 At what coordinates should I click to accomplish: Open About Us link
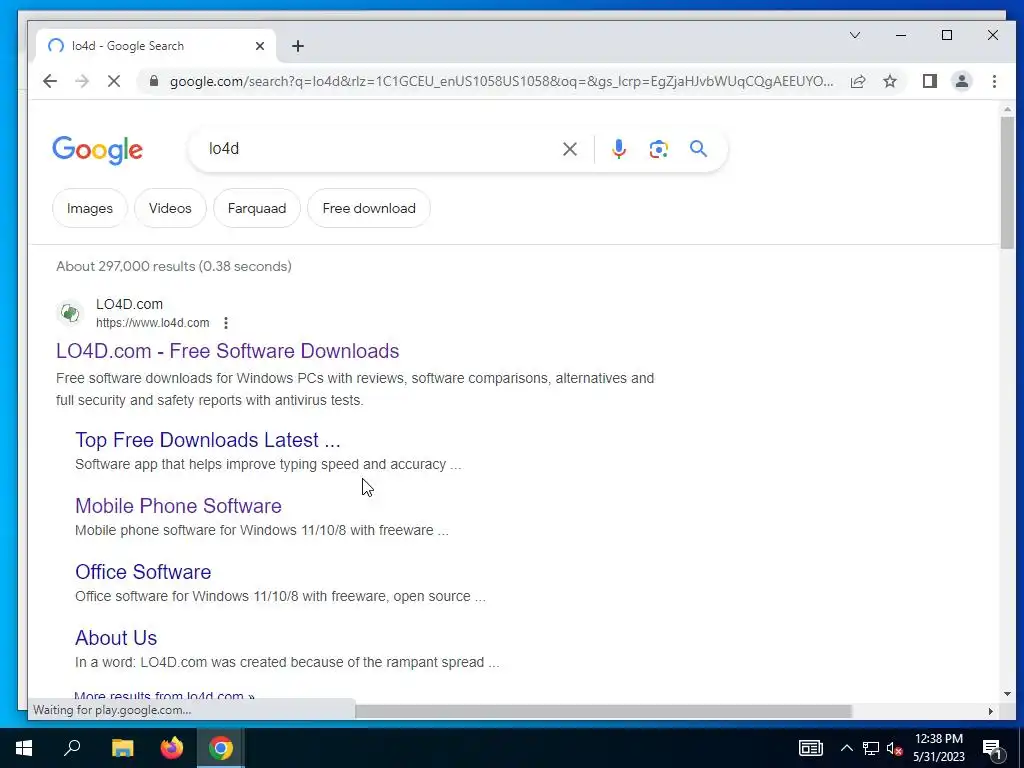click(116, 637)
